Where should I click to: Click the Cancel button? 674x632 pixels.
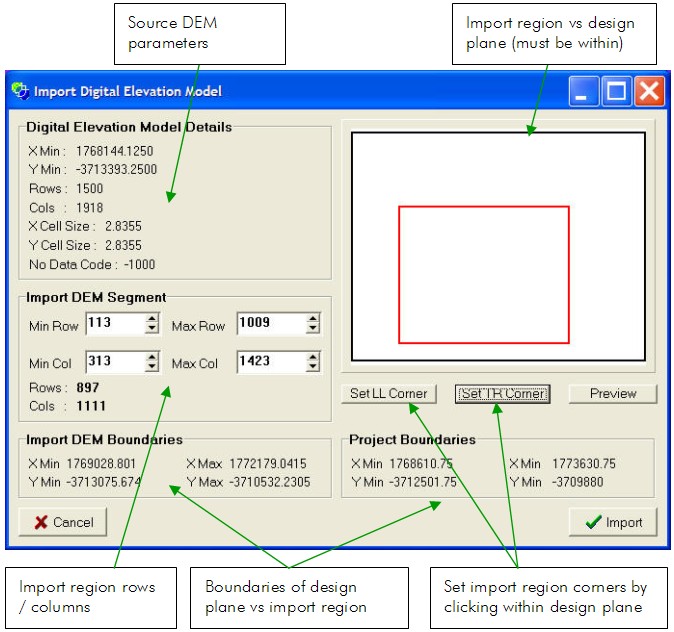point(63,522)
